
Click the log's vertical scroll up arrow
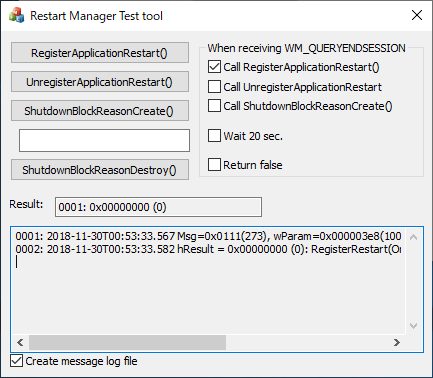pyautogui.click(x=413, y=237)
